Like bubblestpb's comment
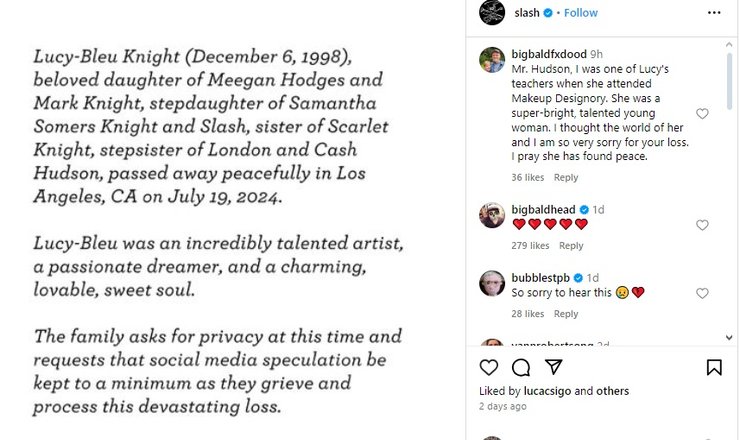This screenshot has height=440, width=740. coord(702,293)
